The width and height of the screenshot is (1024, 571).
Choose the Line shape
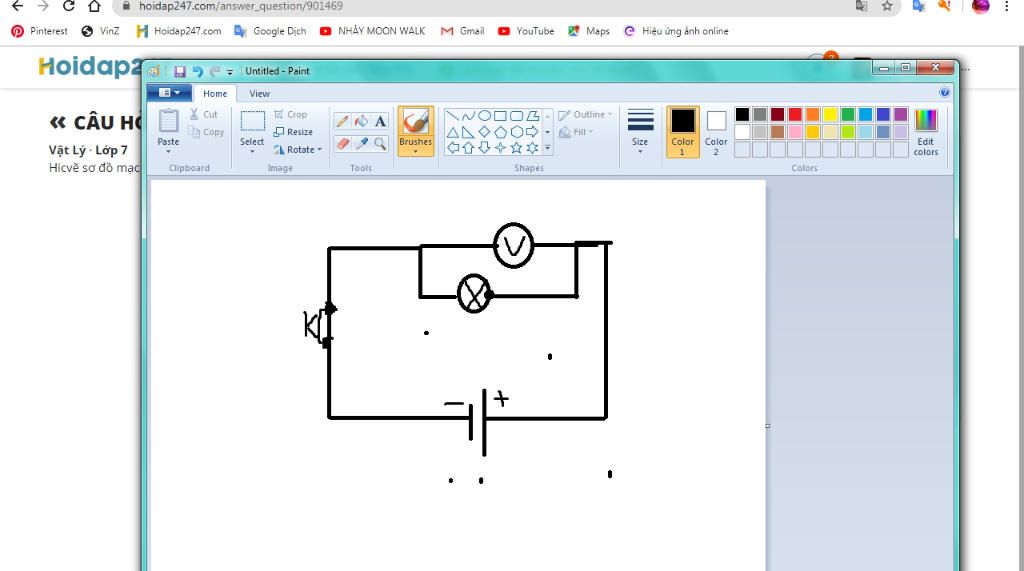point(453,116)
